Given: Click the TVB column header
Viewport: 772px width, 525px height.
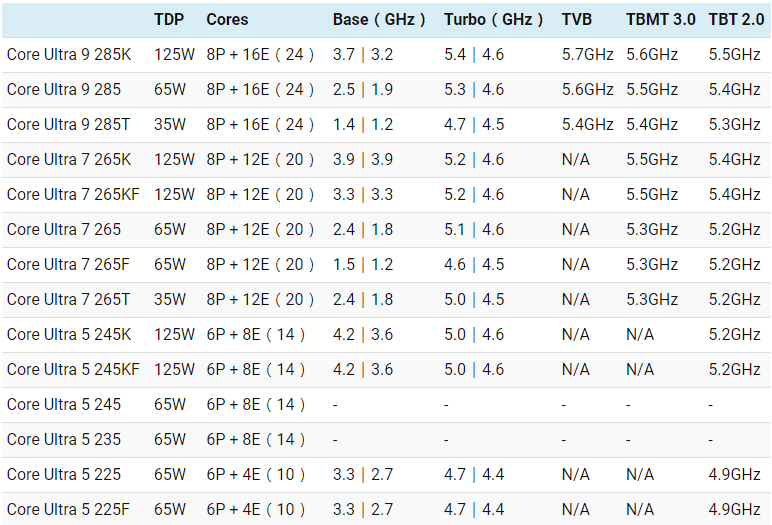Looking at the screenshot, I should [576, 19].
